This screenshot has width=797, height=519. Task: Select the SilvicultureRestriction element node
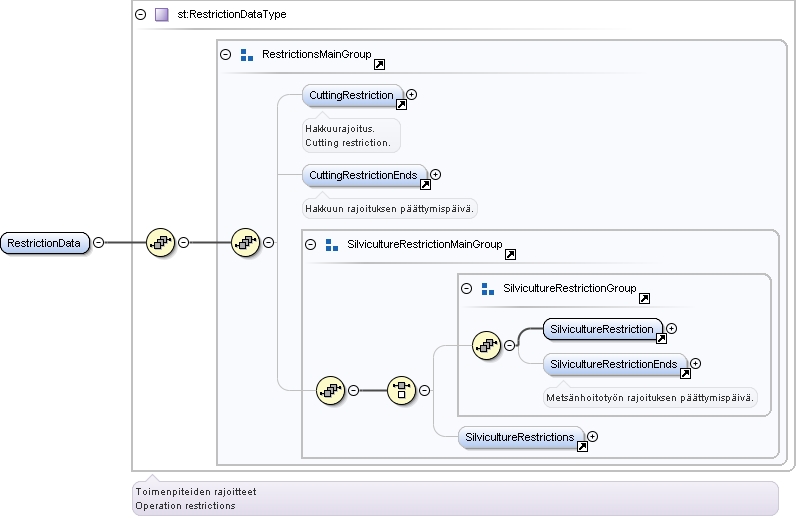click(603, 329)
